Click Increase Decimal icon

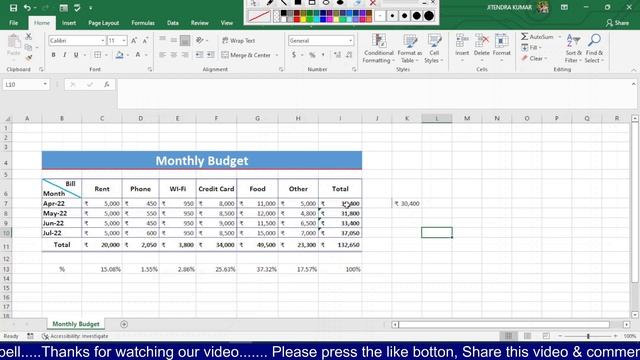point(337,55)
